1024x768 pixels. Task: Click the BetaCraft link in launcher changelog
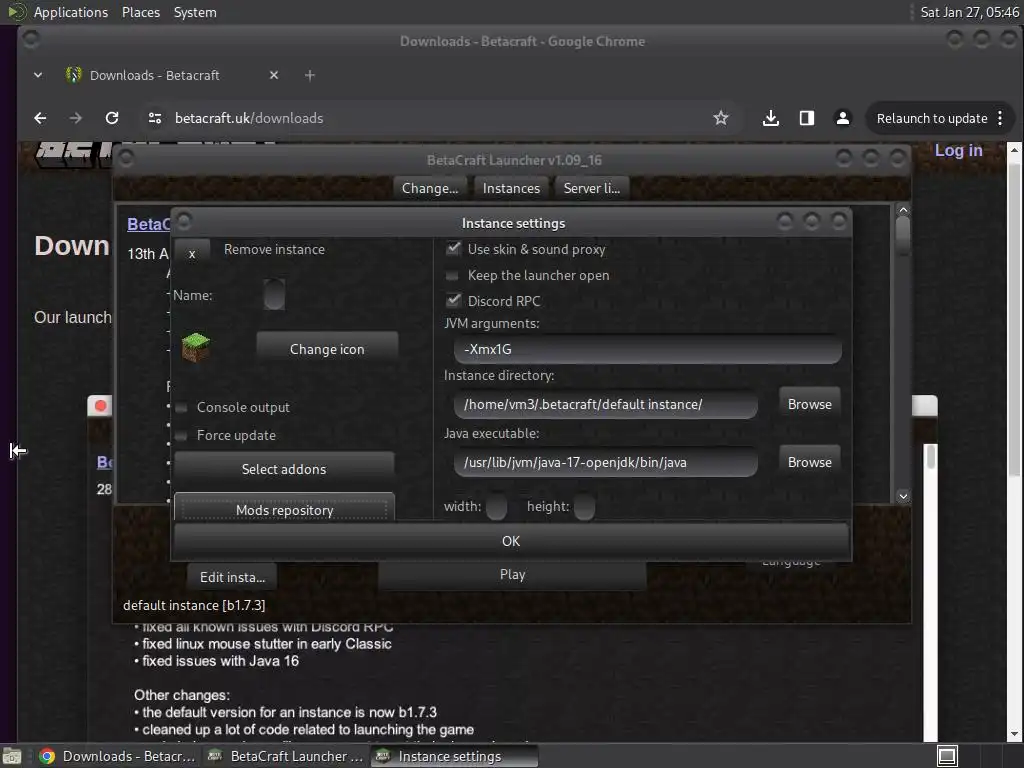(148, 224)
